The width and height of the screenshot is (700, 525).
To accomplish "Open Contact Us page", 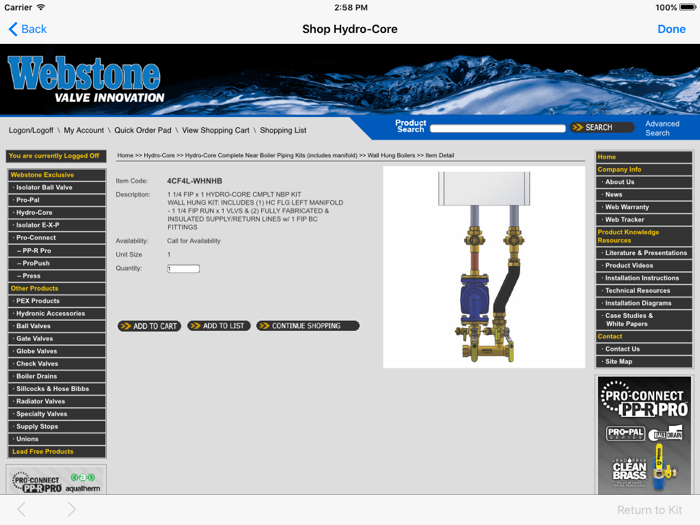I will [644, 349].
